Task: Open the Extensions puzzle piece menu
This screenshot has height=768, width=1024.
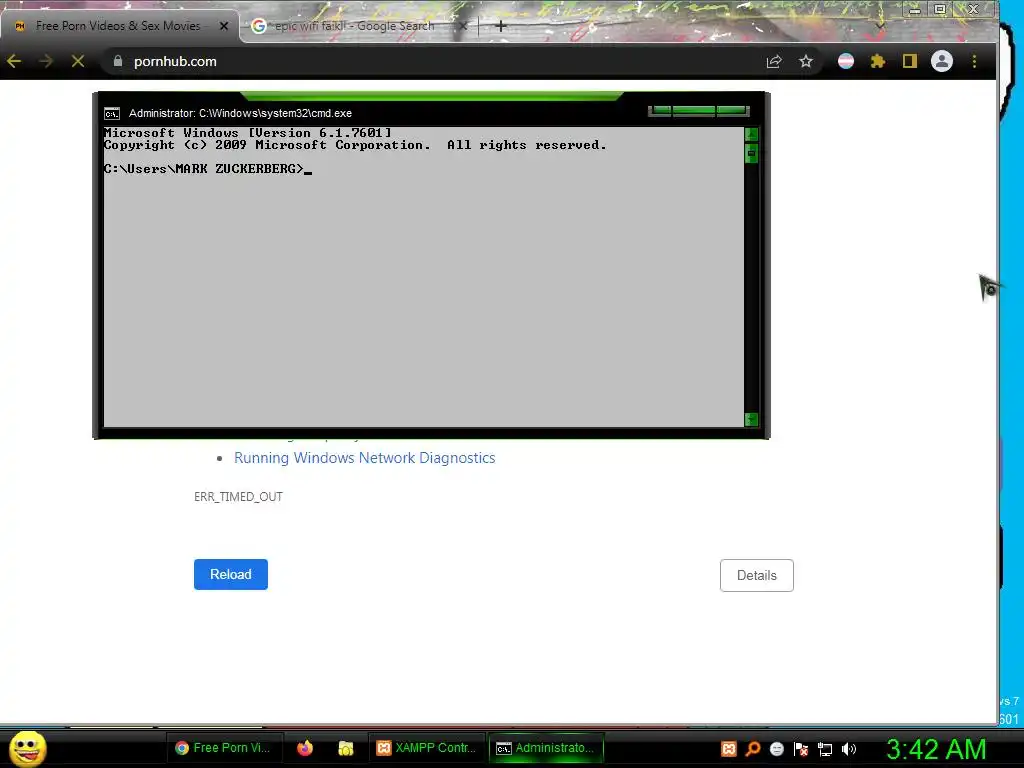Action: pos(878,61)
